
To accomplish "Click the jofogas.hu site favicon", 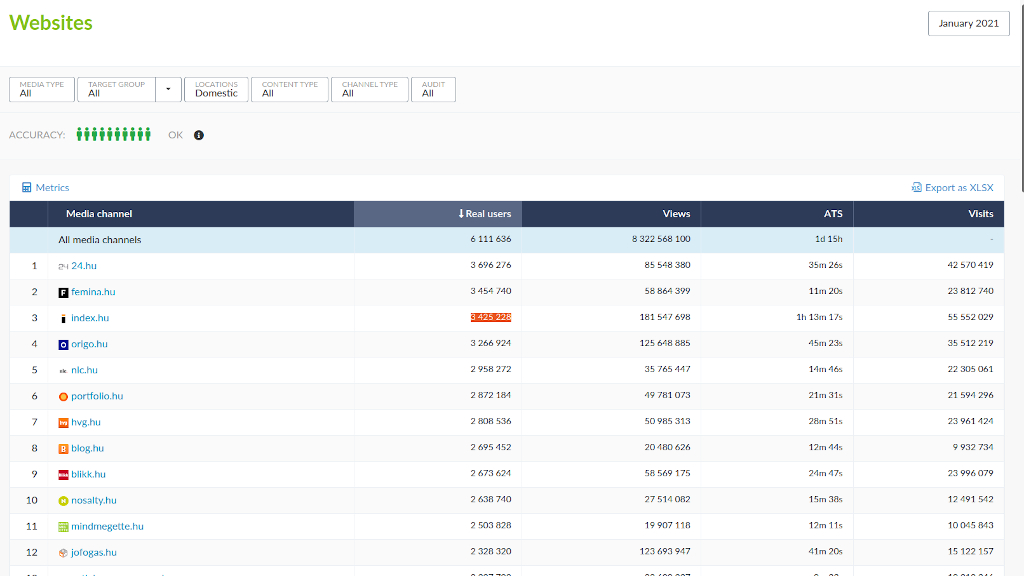I will pos(63,553).
